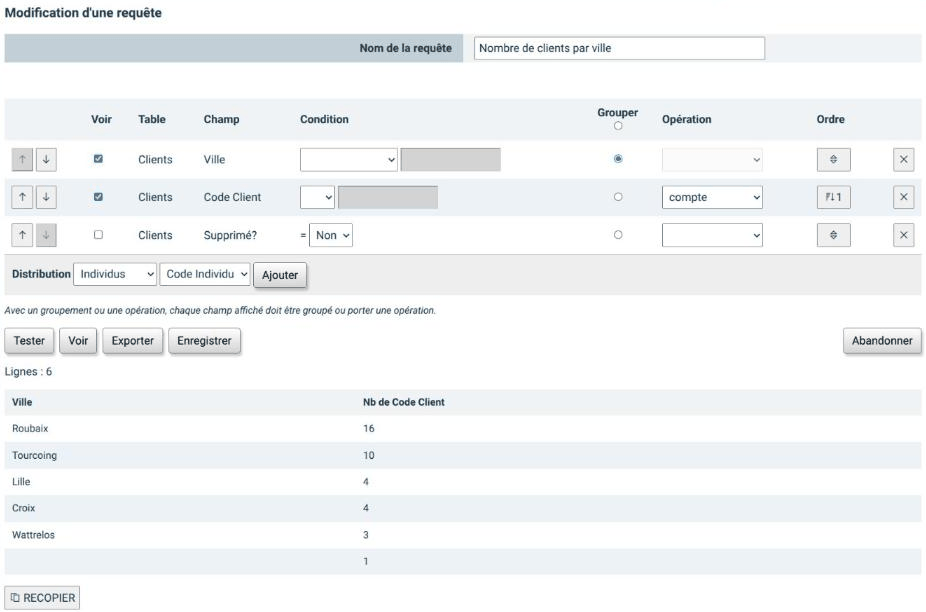Click the Exporter button

click(133, 341)
